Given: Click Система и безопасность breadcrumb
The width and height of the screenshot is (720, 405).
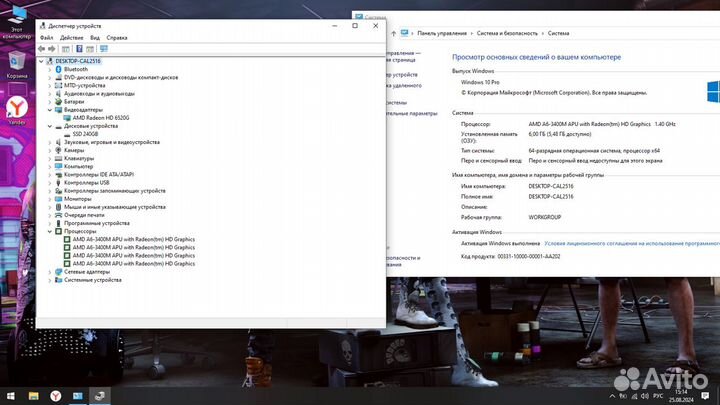Looking at the screenshot, I should coord(507,34).
